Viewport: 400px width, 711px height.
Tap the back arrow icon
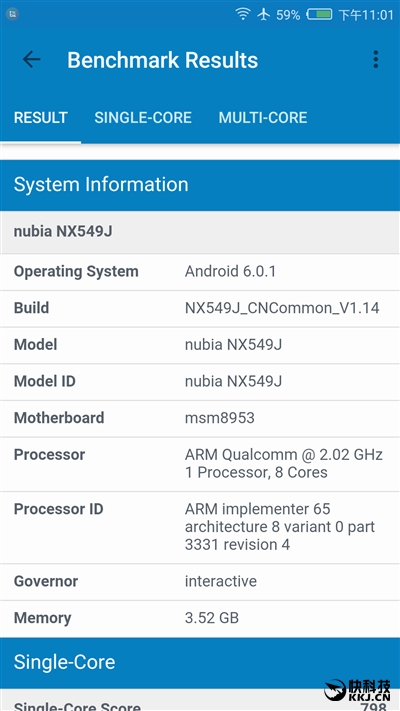[x=31, y=59]
